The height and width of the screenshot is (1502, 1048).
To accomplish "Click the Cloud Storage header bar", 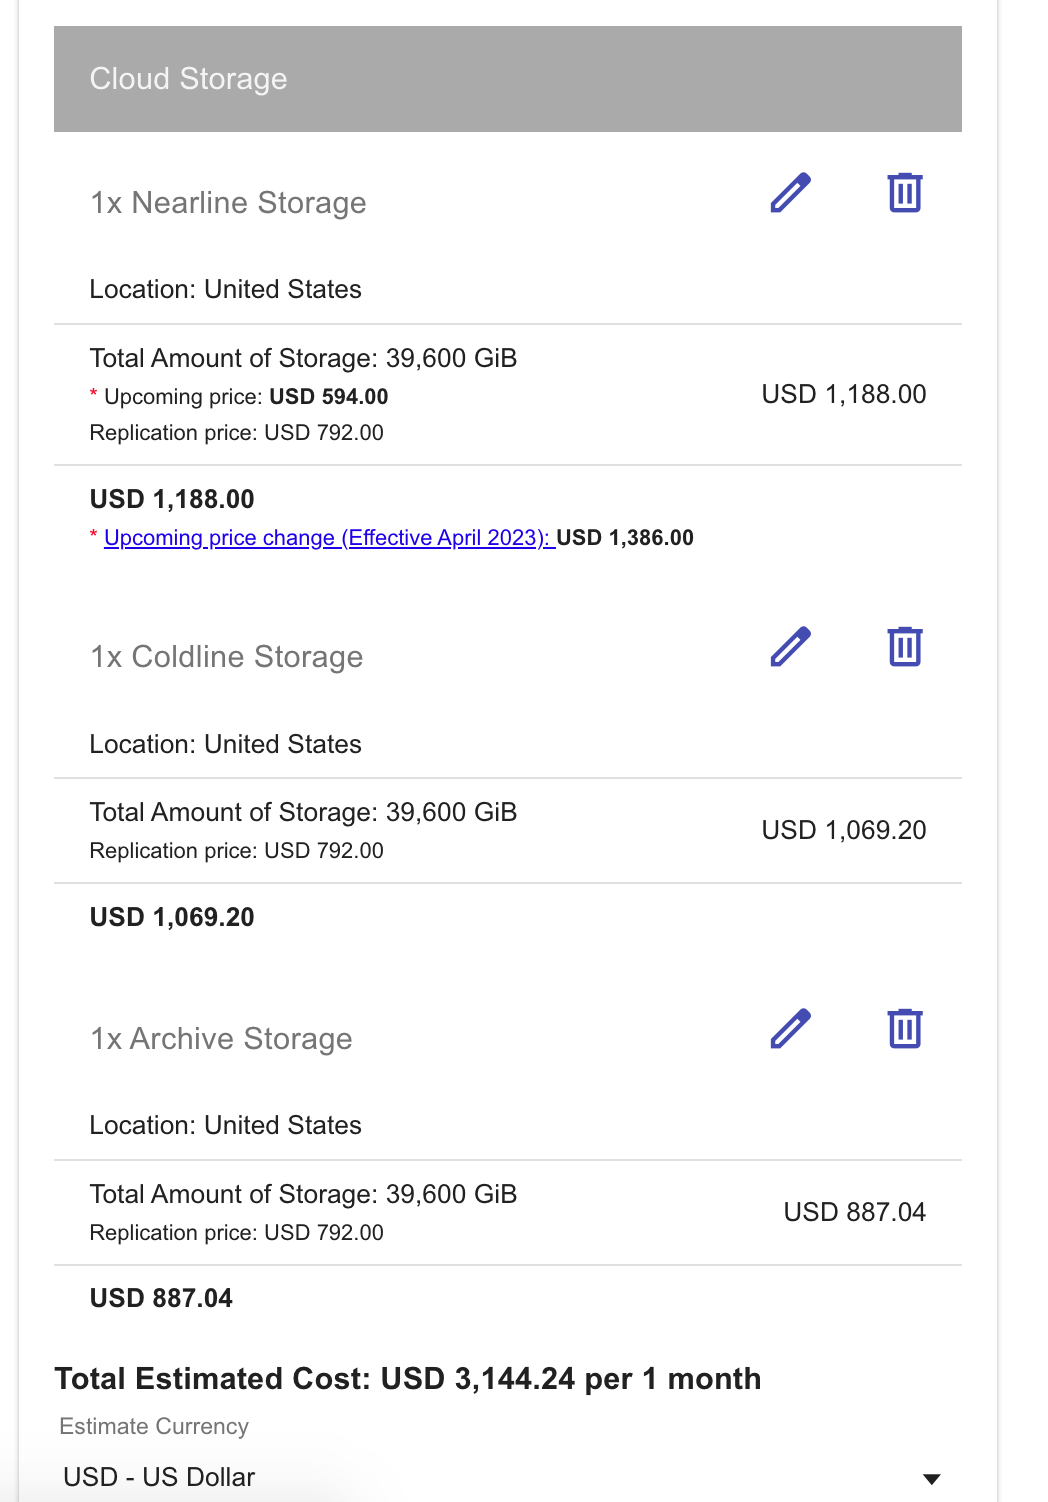I will click(508, 79).
